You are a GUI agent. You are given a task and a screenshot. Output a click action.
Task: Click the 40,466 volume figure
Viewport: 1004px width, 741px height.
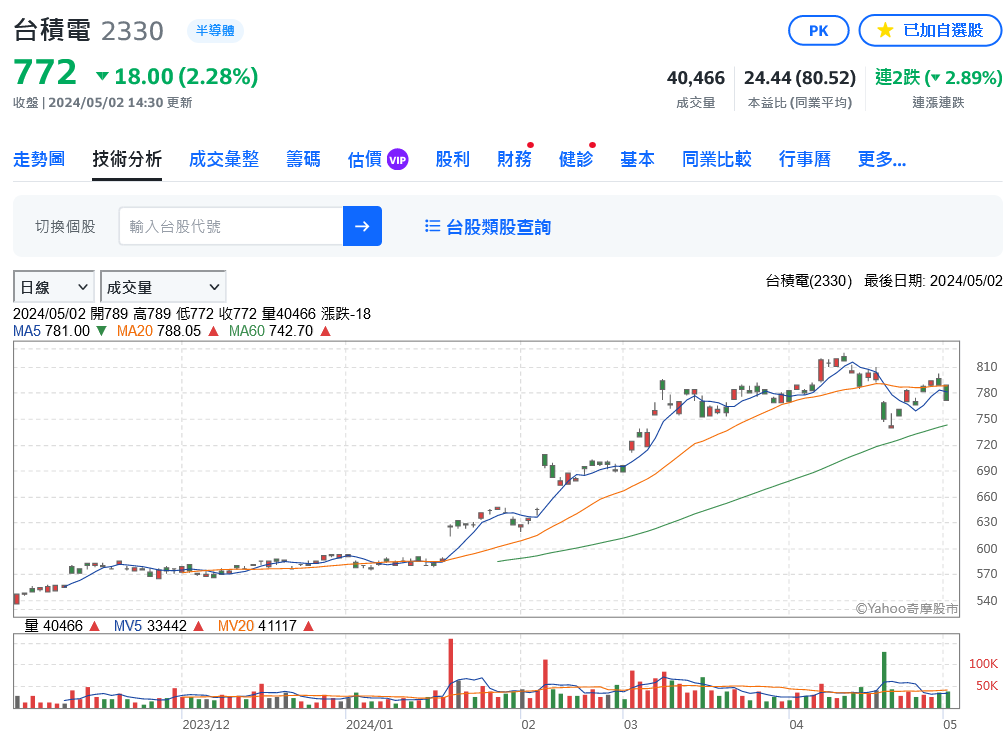696,77
